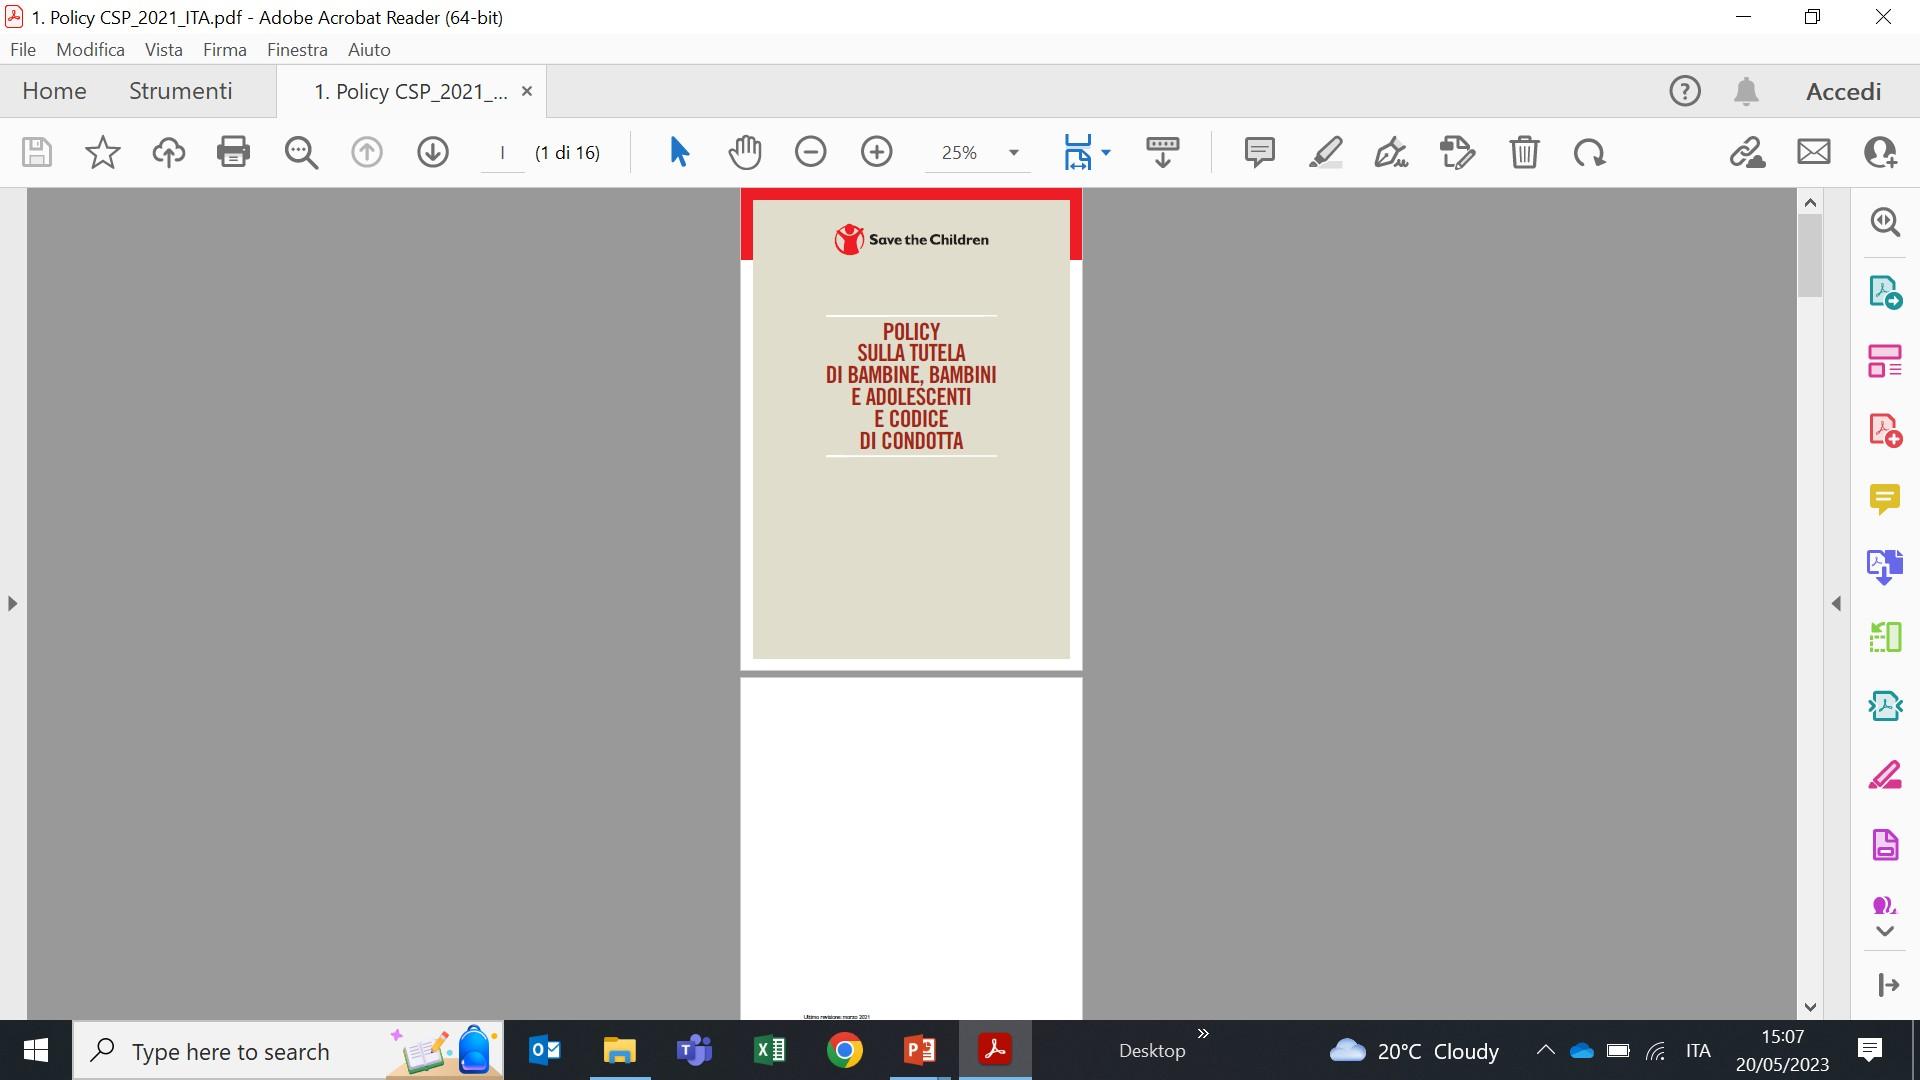Image resolution: width=1920 pixels, height=1080 pixels.
Task: Open the Sign / draw pen tool
Action: click(1391, 152)
